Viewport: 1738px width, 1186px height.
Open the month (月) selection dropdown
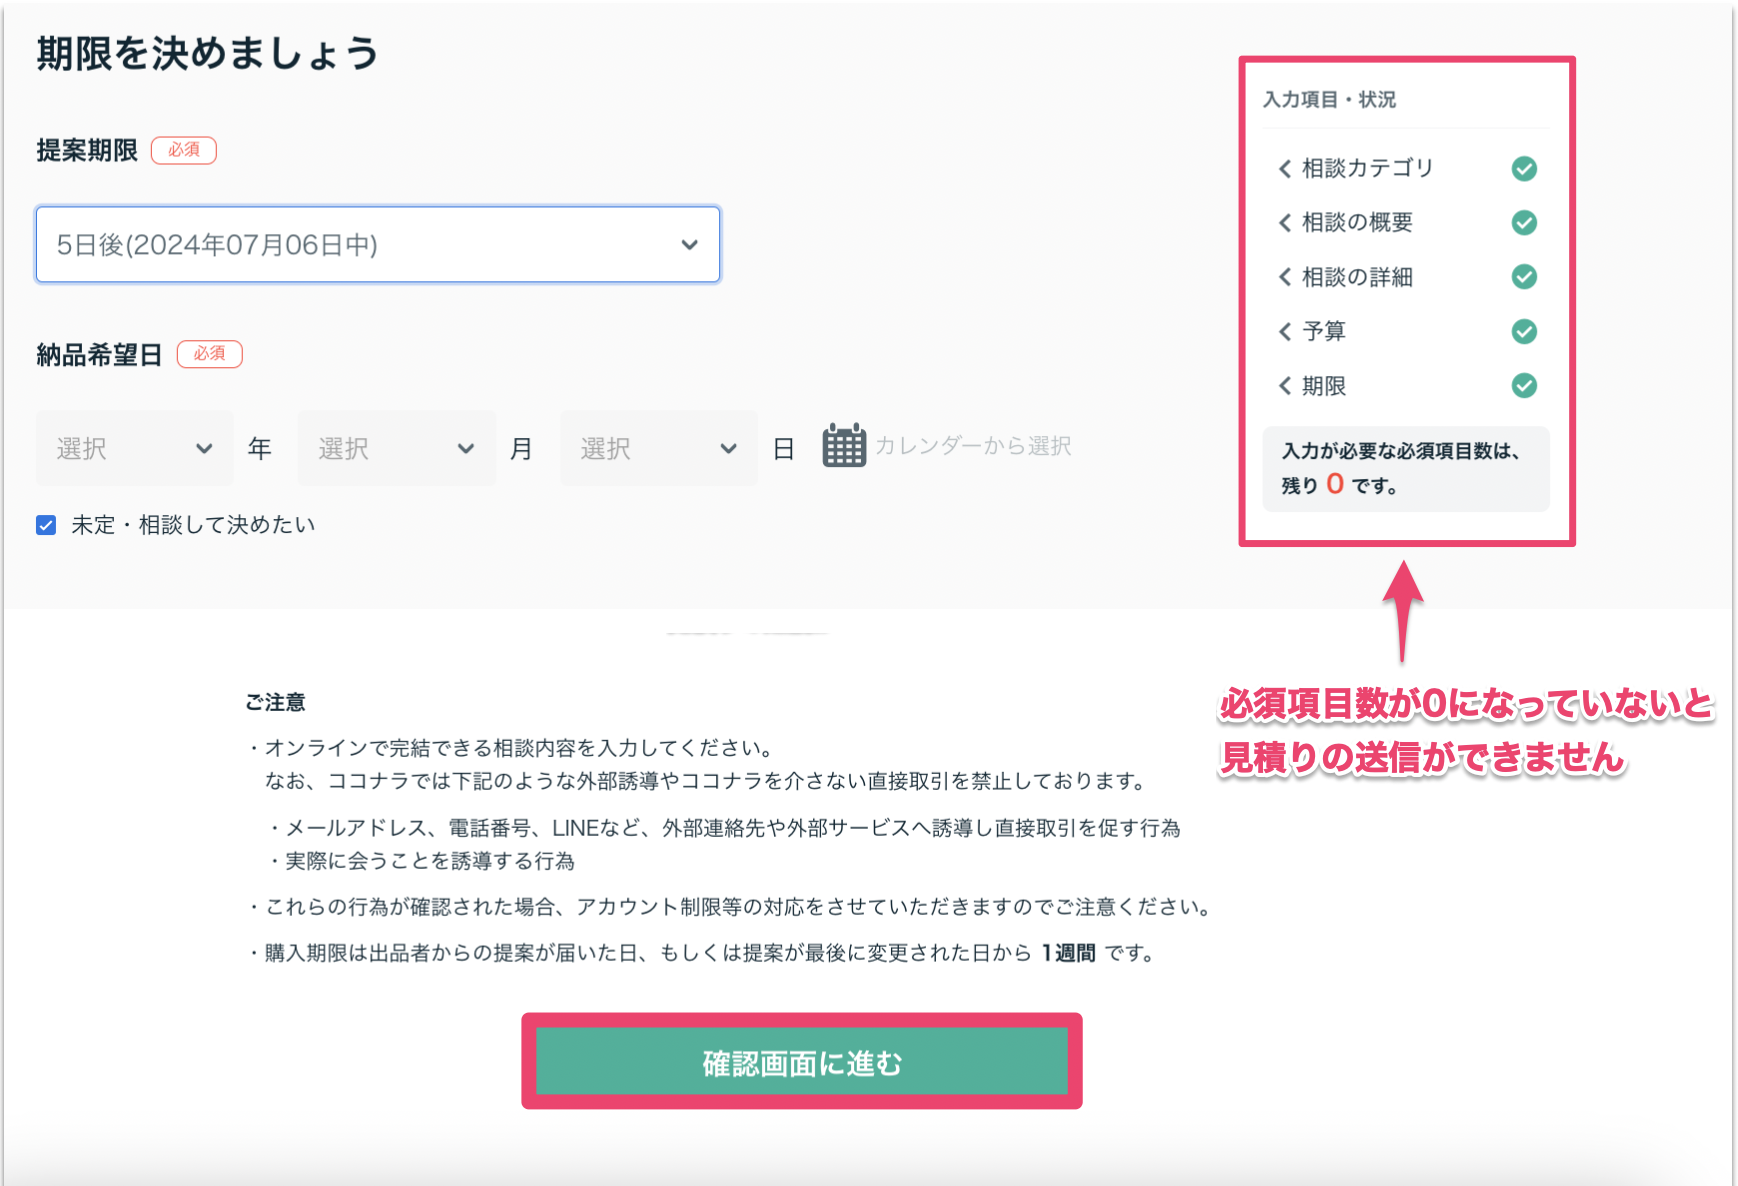coord(396,447)
